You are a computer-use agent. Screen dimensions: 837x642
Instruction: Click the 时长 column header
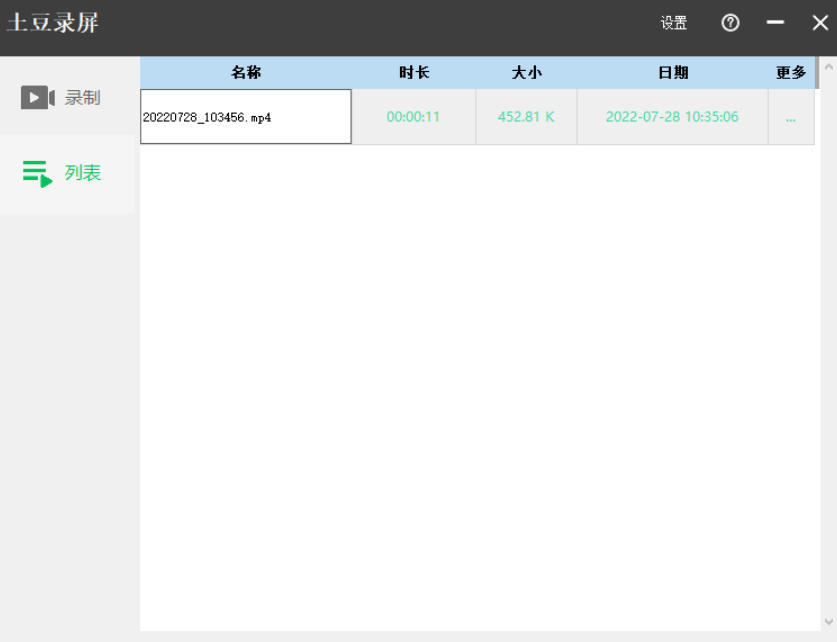[414, 73]
